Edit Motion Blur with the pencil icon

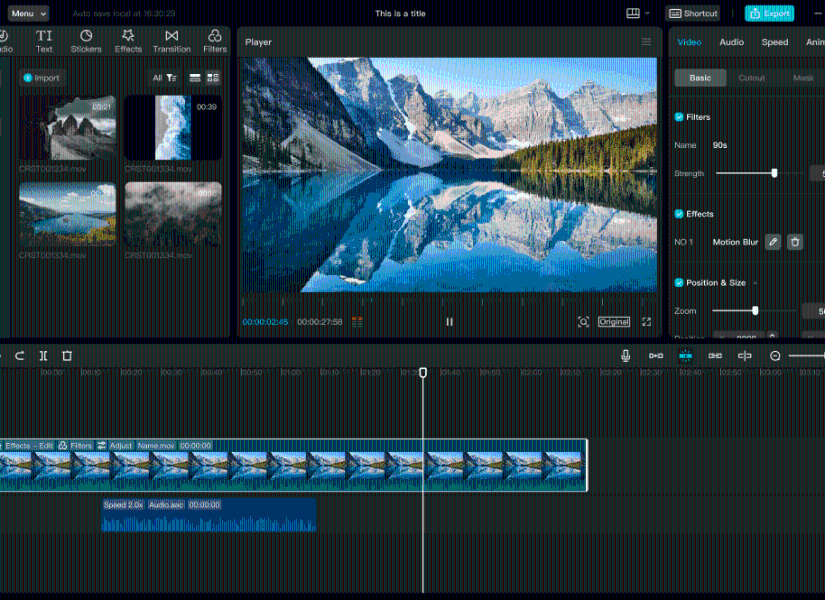(x=771, y=241)
